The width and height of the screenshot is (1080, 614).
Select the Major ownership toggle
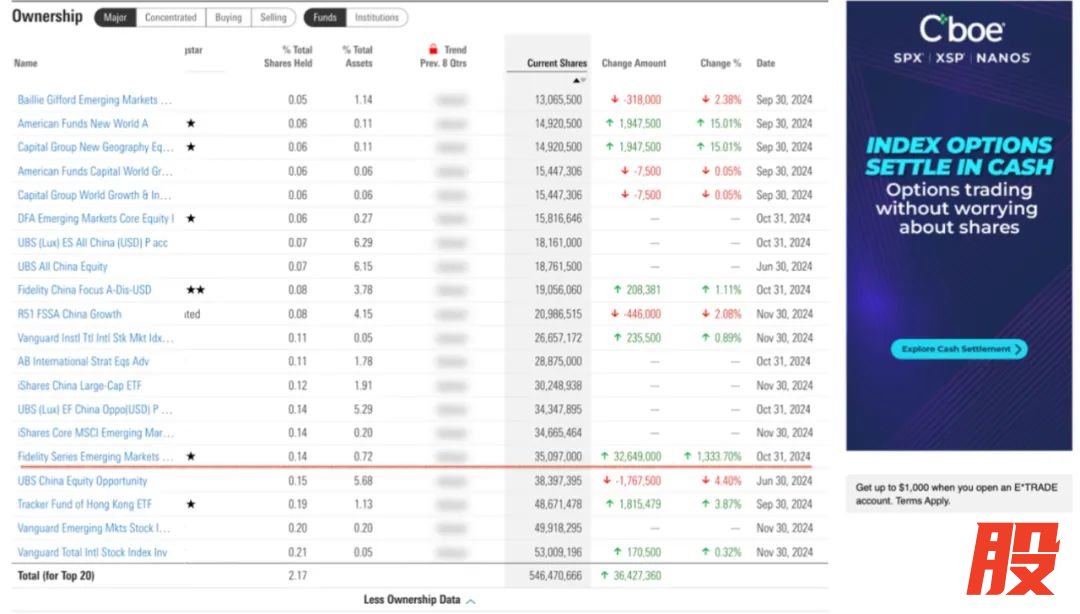(x=115, y=17)
